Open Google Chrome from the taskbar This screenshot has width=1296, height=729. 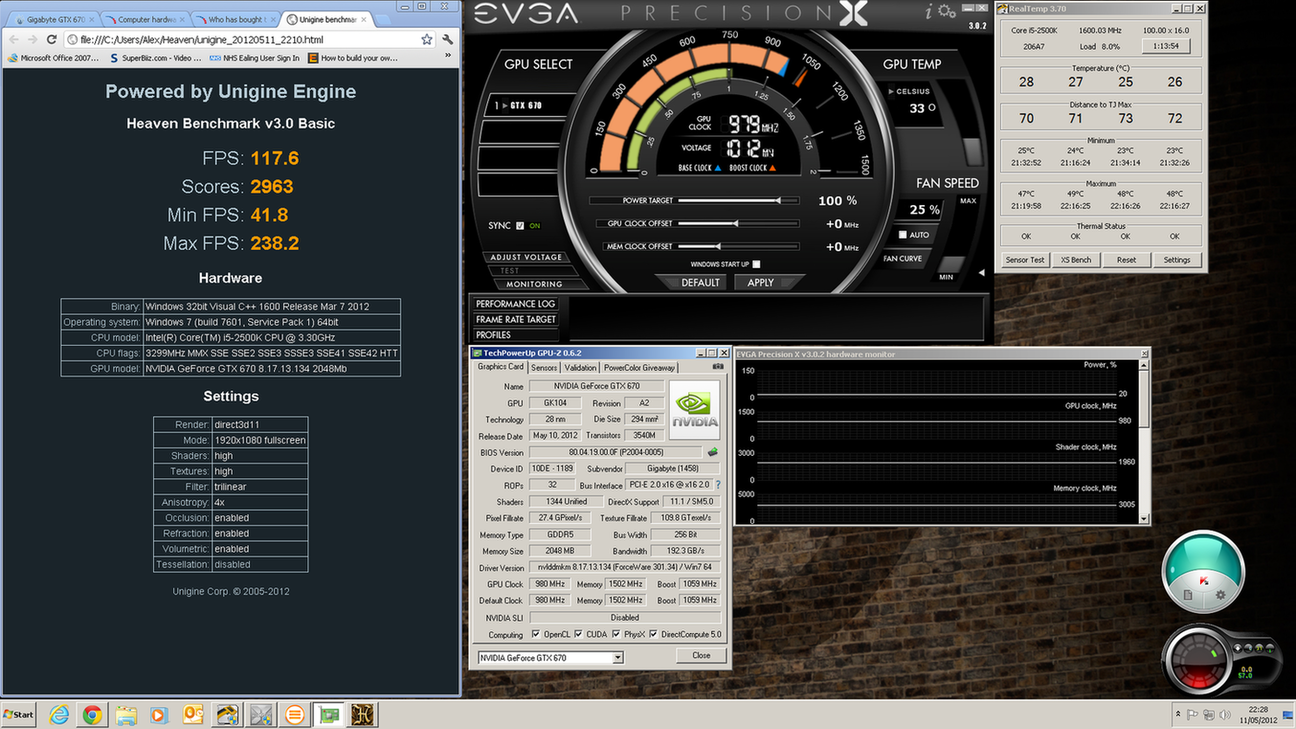pos(92,714)
